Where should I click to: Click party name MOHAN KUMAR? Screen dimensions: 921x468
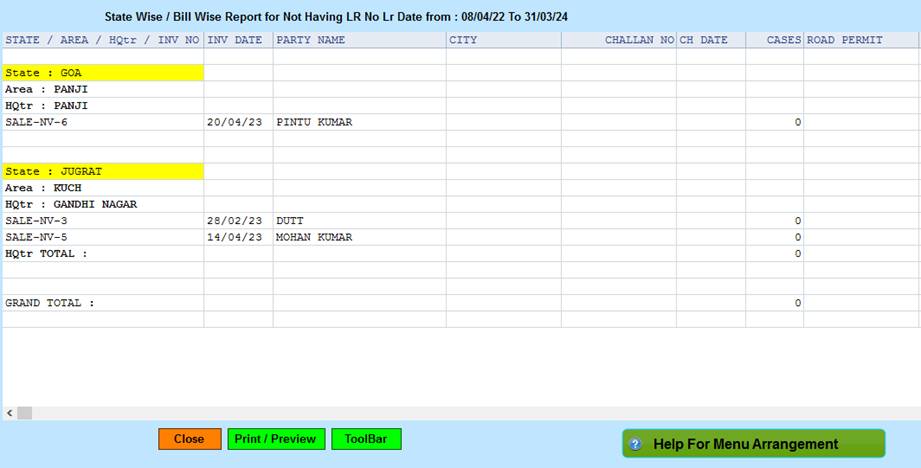[314, 237]
